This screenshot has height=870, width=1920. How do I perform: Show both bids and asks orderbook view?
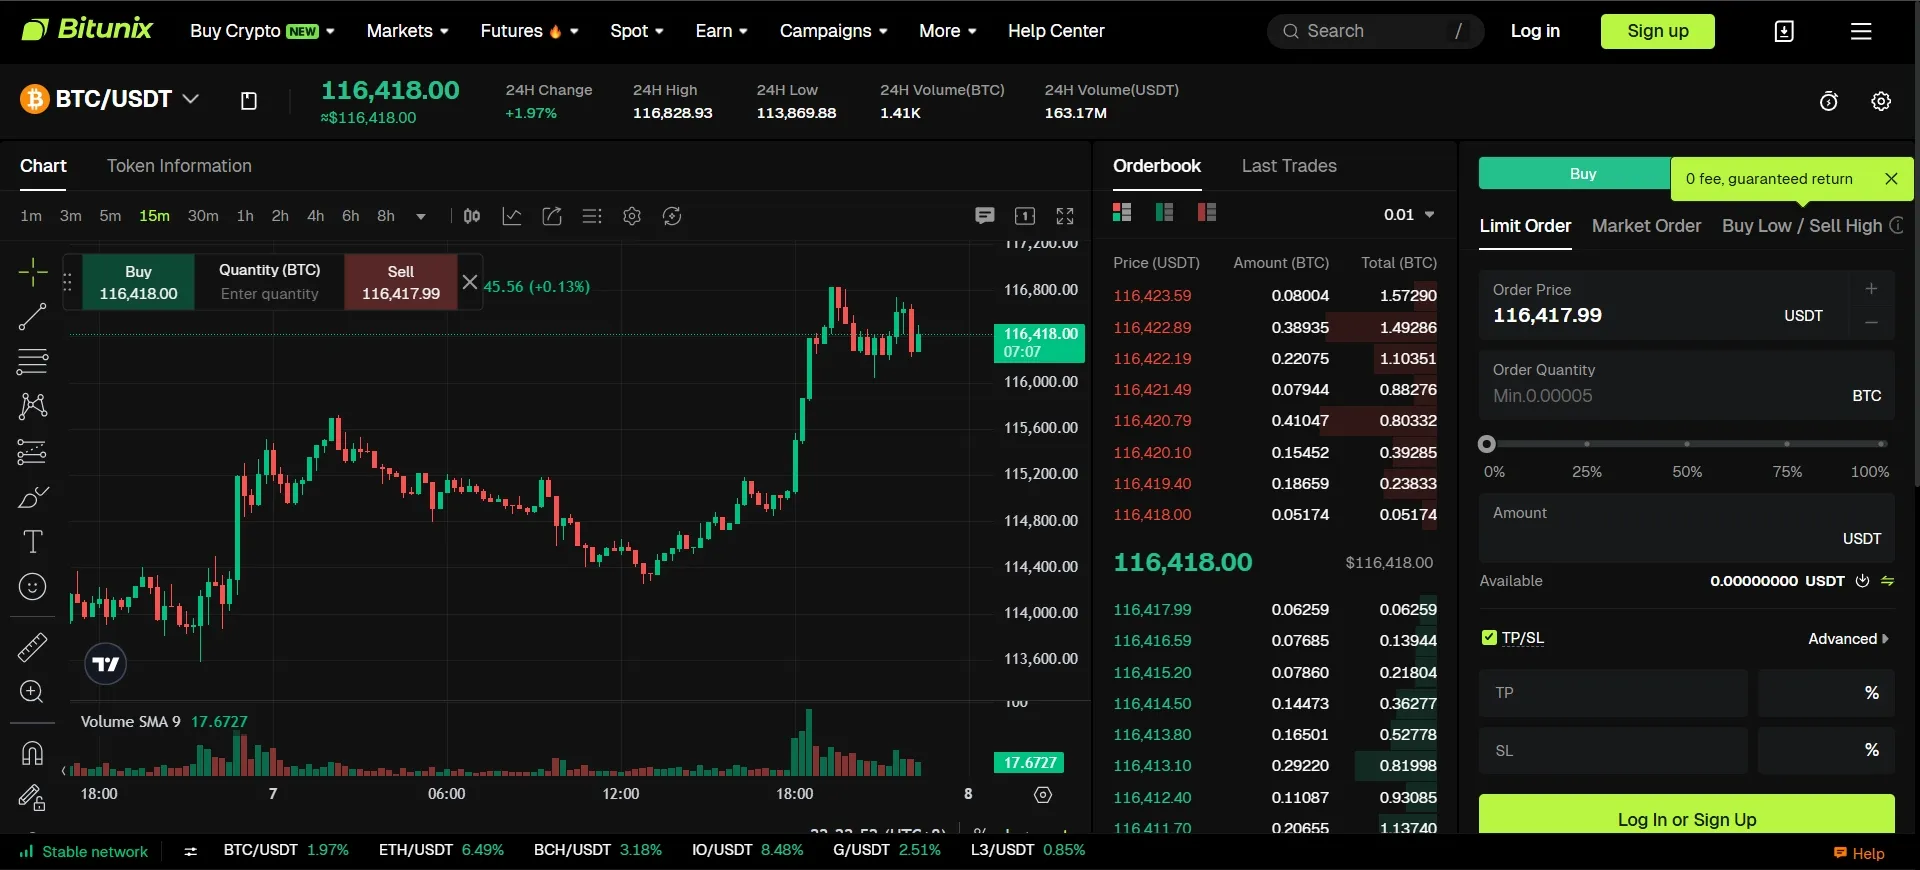(1122, 212)
